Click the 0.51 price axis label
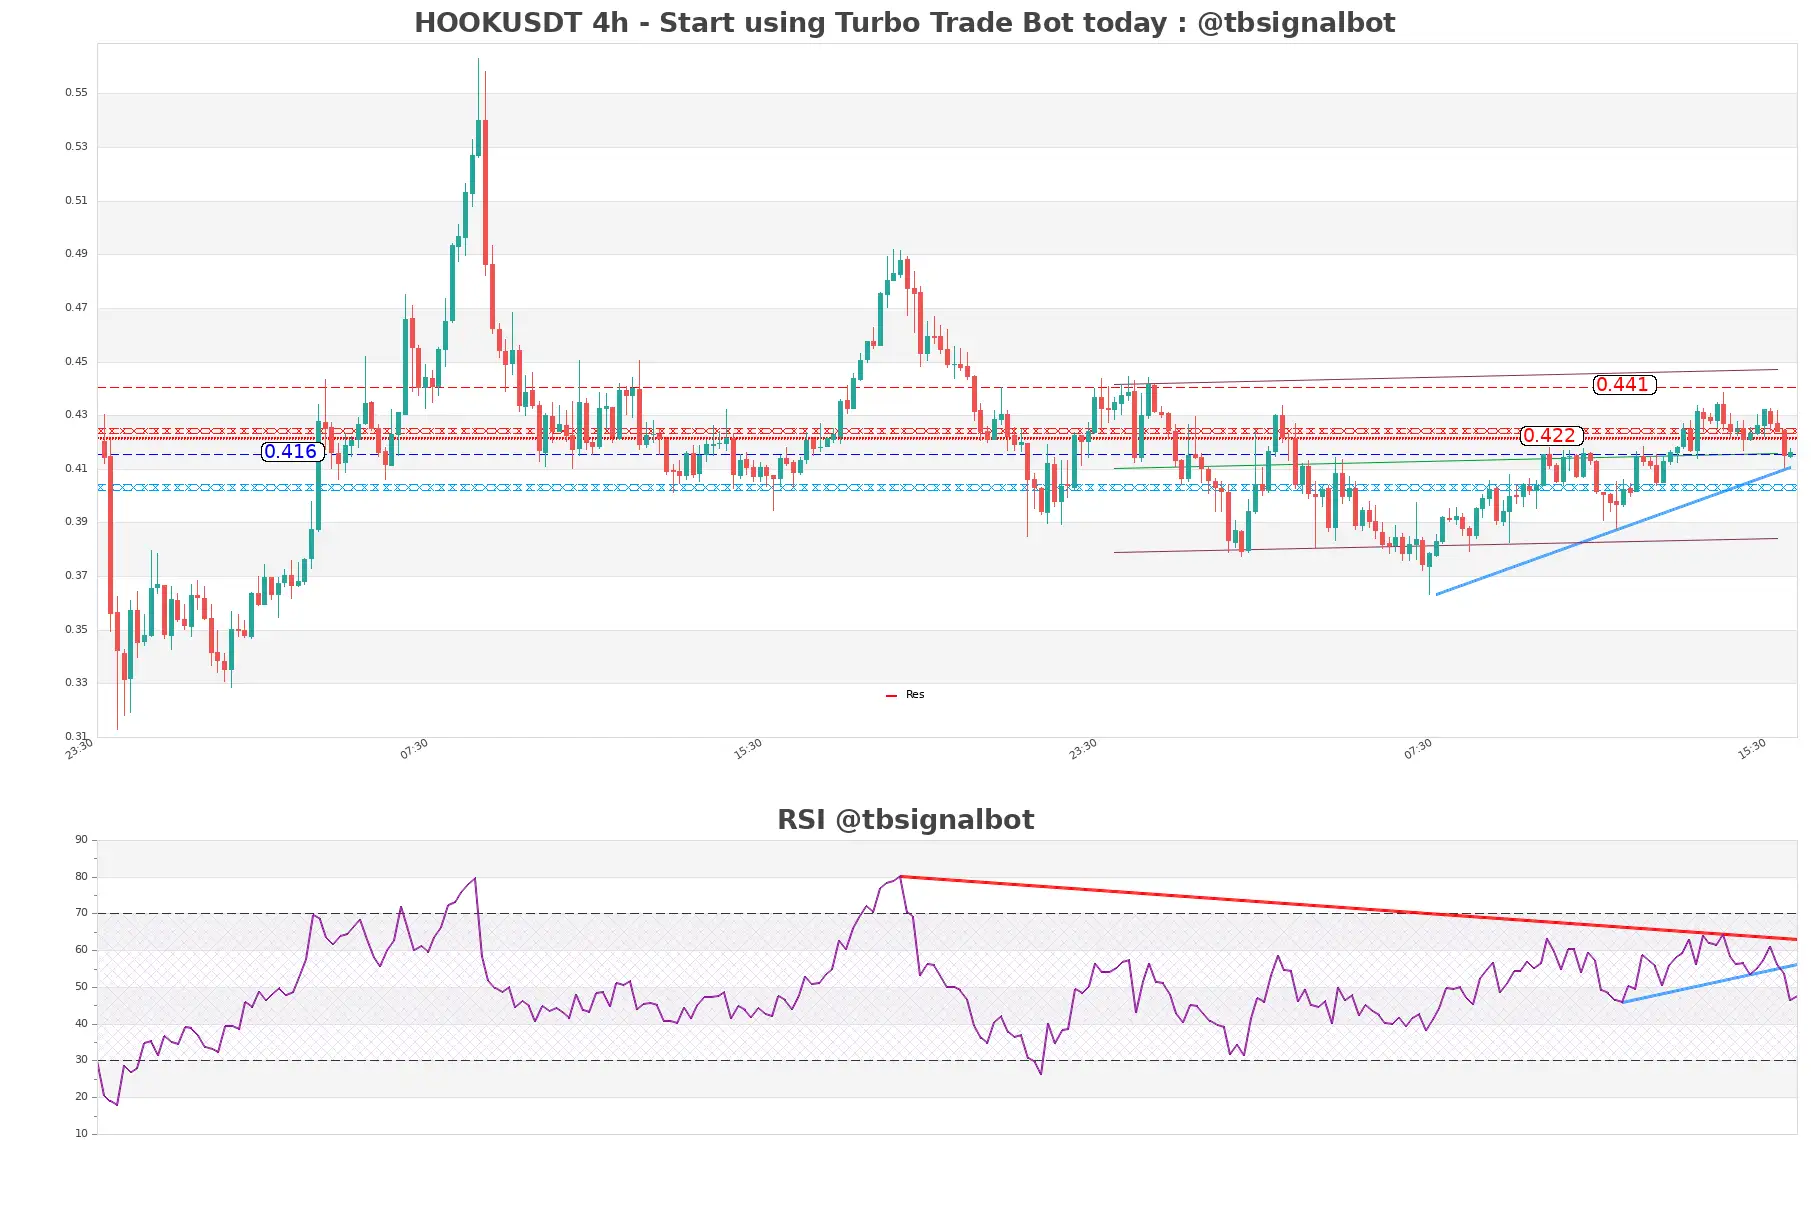Screen dimensions: 1811x1208 (x=76, y=201)
